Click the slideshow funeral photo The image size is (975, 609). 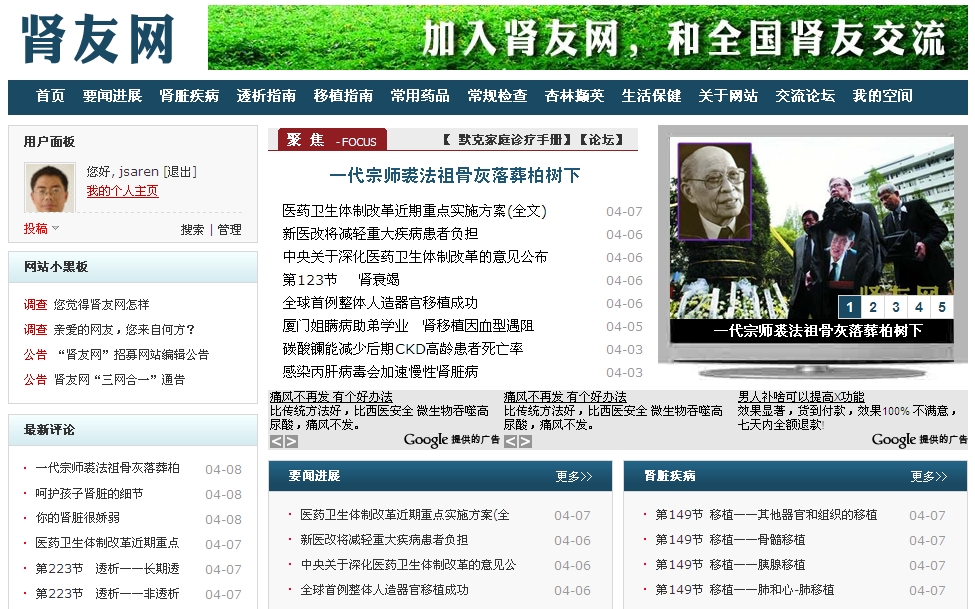point(811,227)
